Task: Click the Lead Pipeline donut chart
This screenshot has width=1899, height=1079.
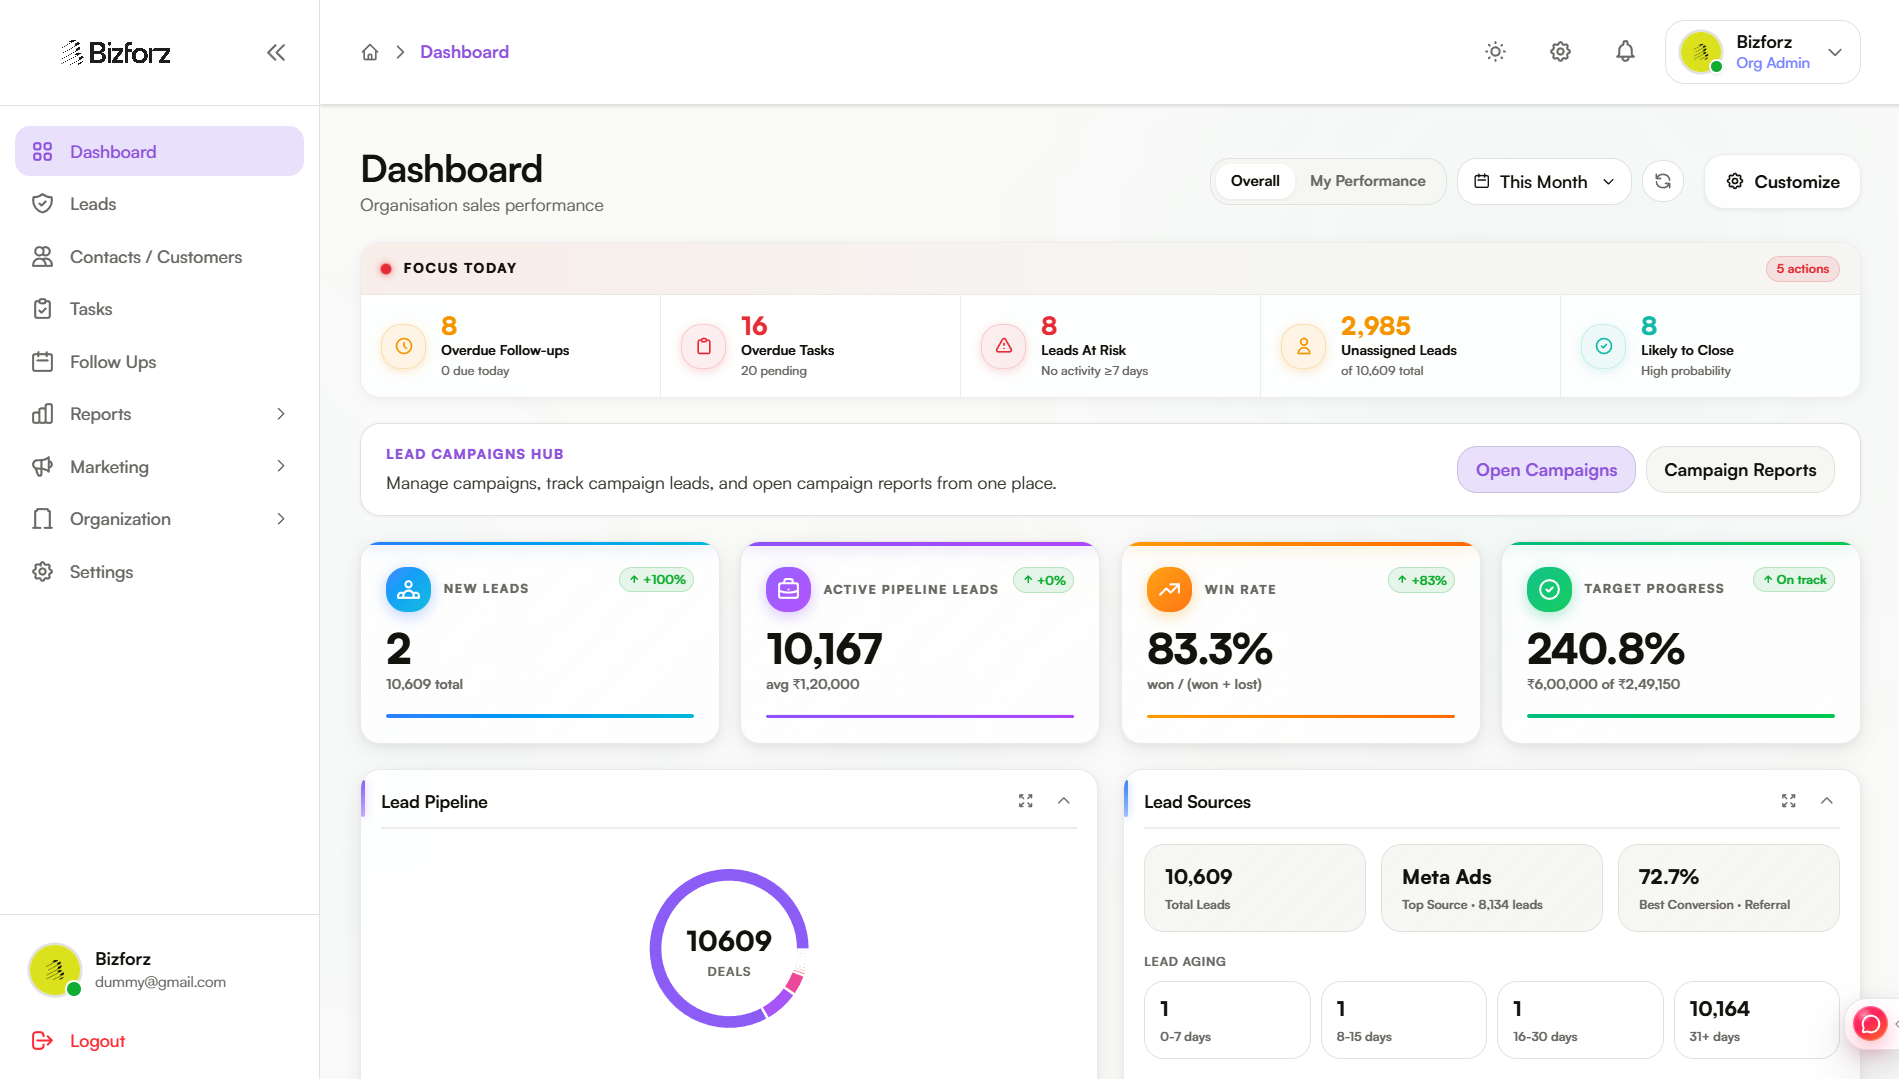Action: (729, 948)
